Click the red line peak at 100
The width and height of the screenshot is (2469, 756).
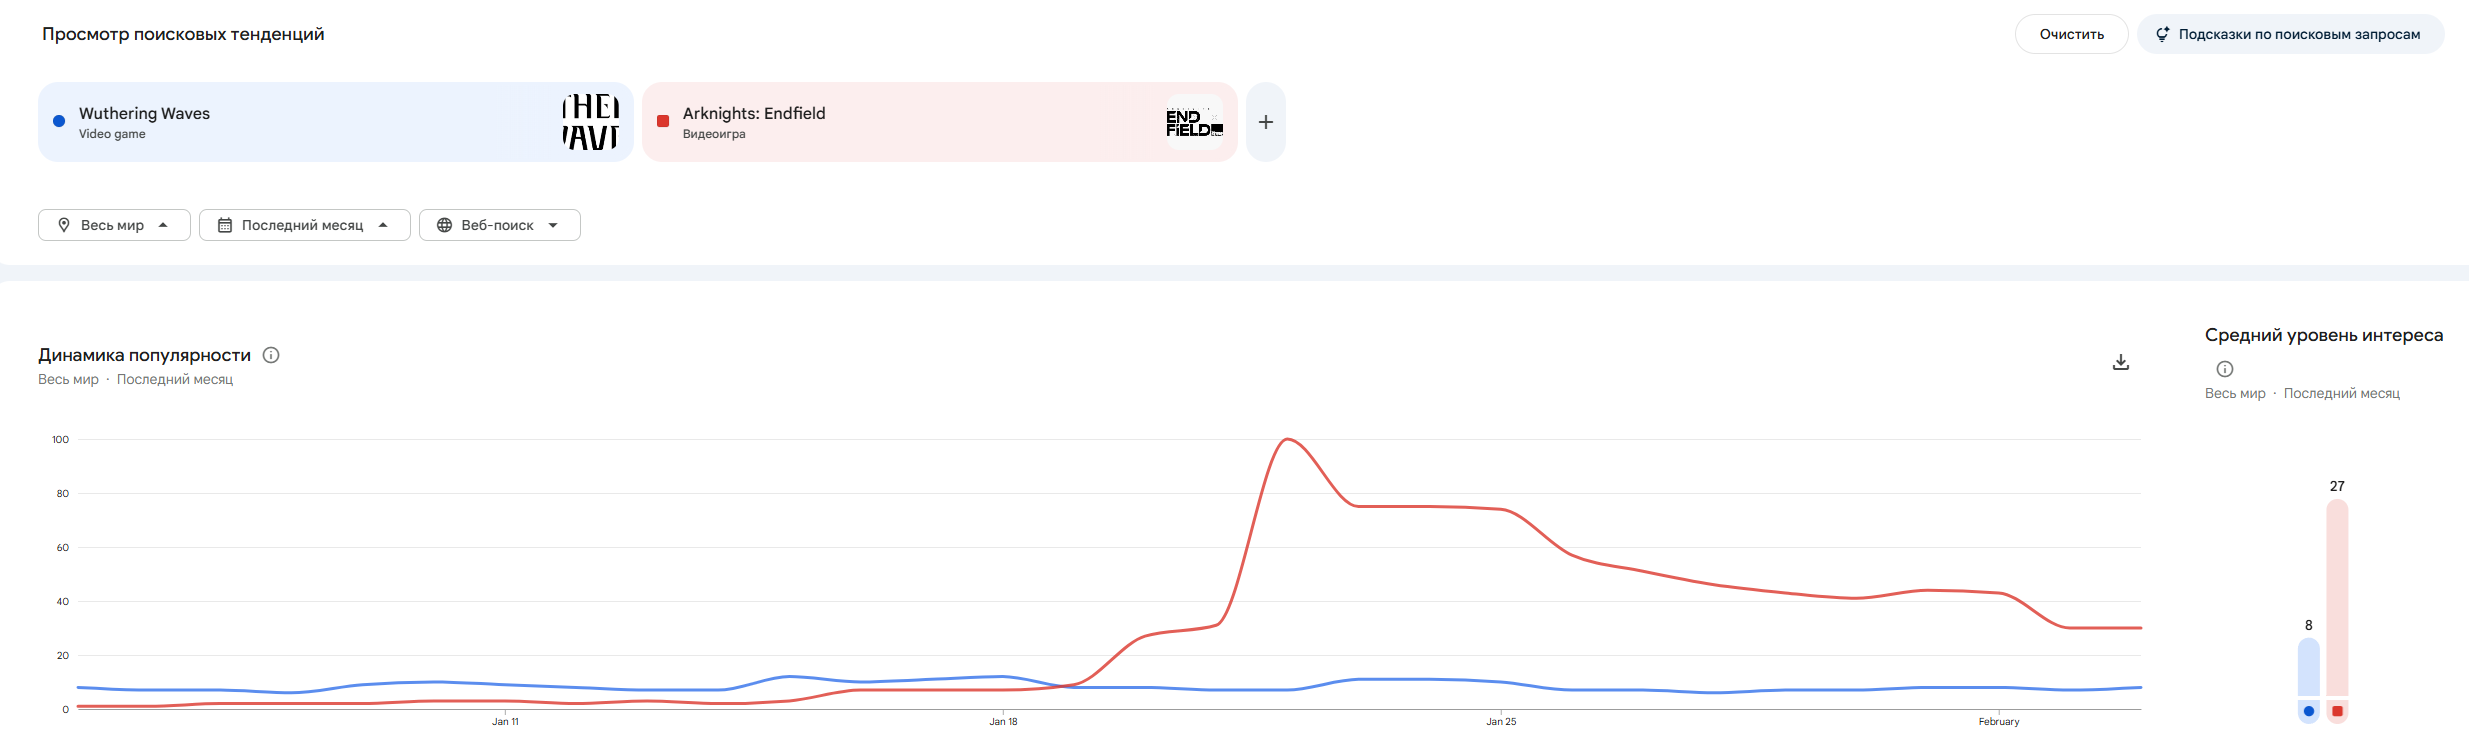pos(1287,439)
